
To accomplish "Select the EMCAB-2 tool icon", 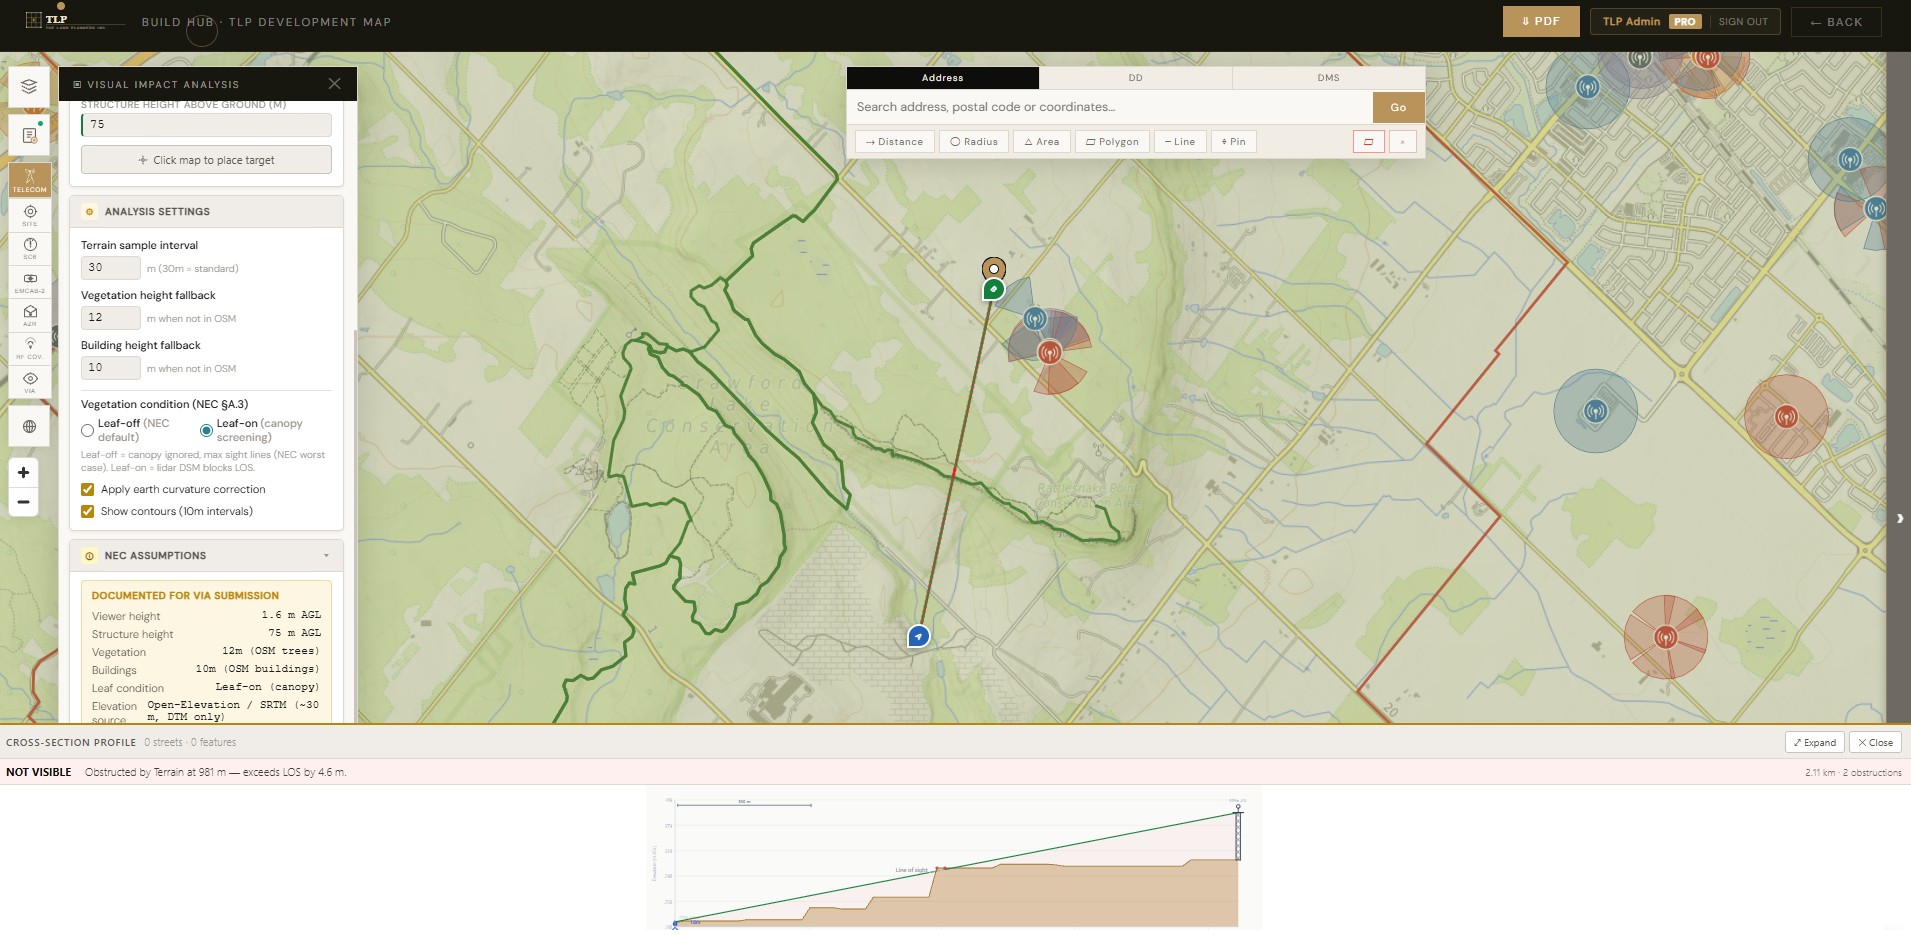I will click(30, 282).
